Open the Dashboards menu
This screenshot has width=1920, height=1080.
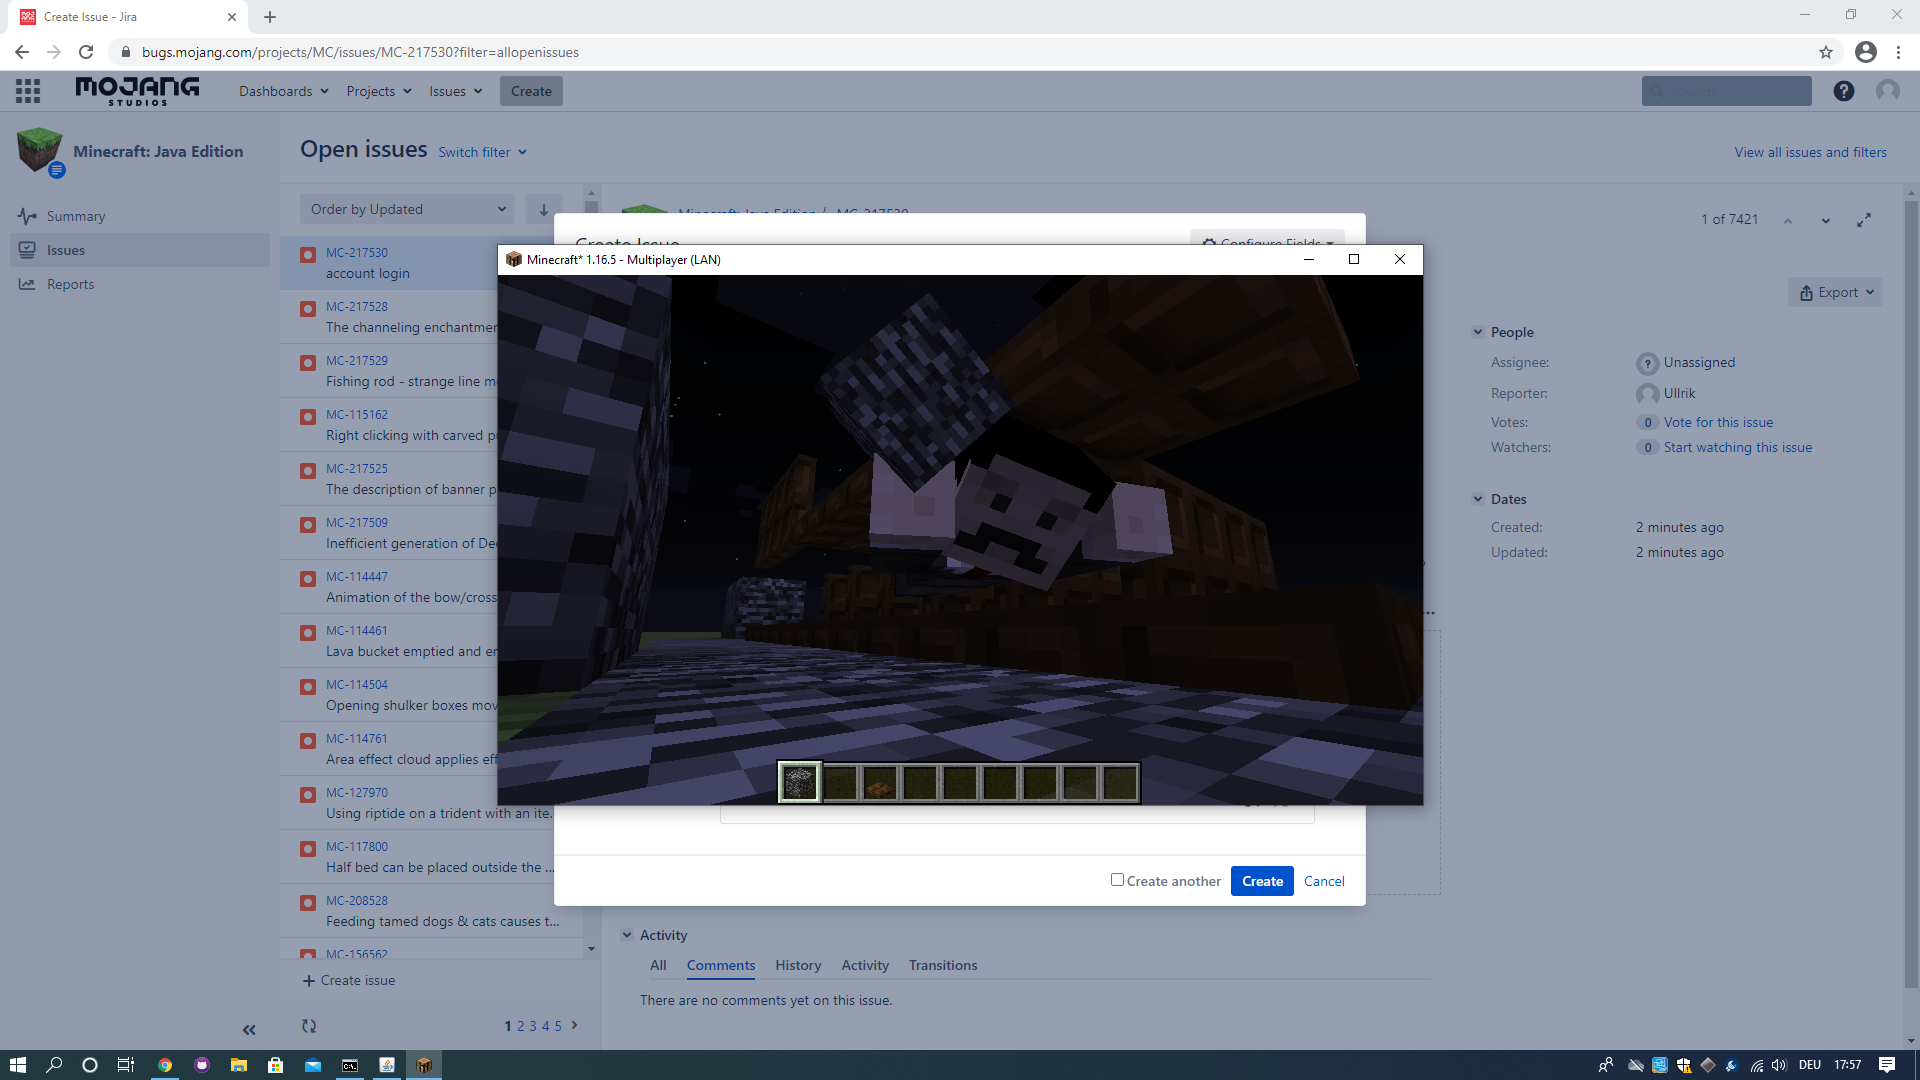pos(283,91)
